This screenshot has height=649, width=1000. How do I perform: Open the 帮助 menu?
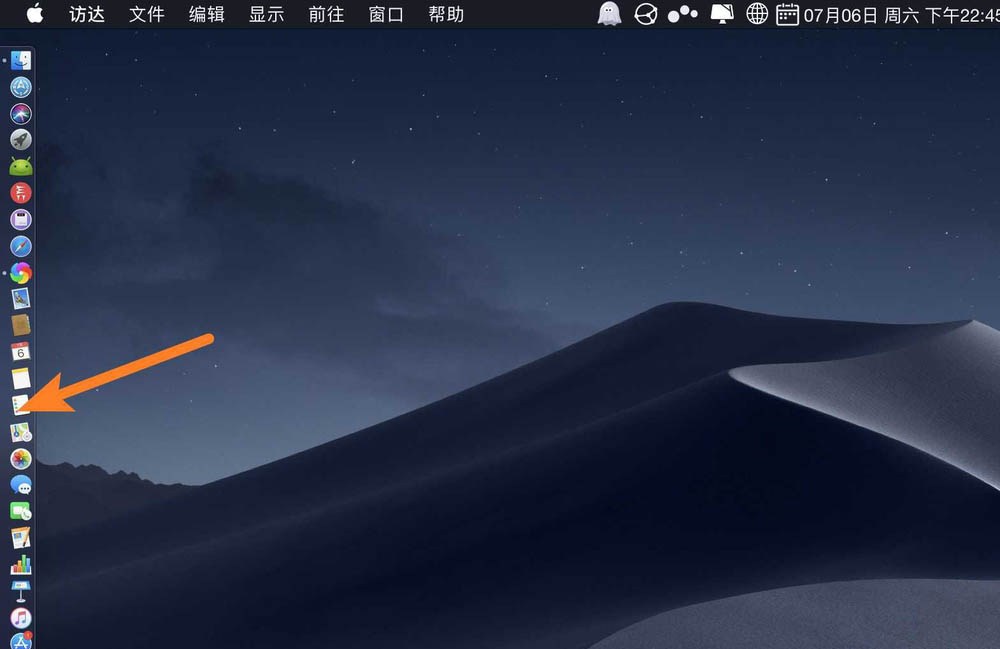tap(446, 14)
